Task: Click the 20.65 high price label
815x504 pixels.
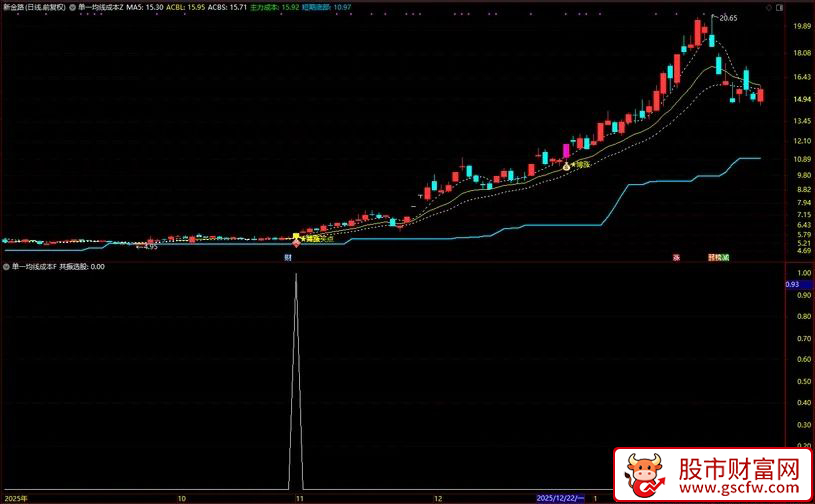Action: (728, 18)
